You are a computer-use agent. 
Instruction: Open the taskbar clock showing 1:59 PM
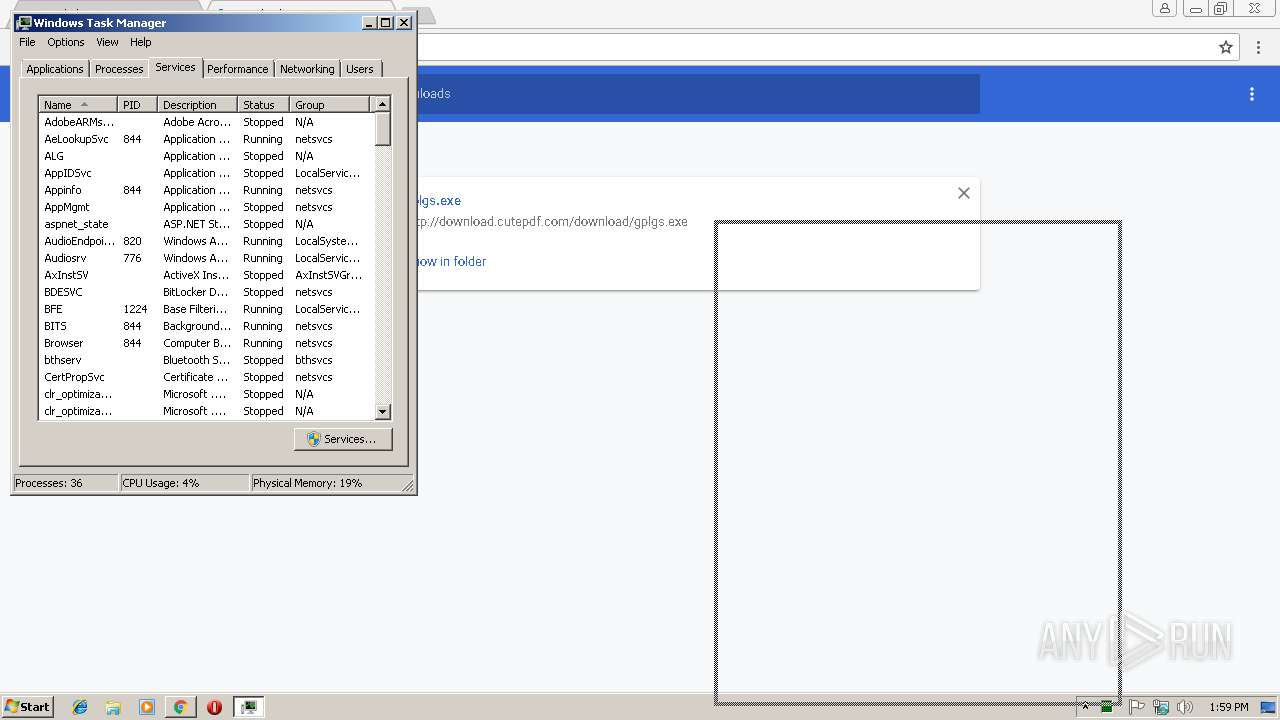1228,707
